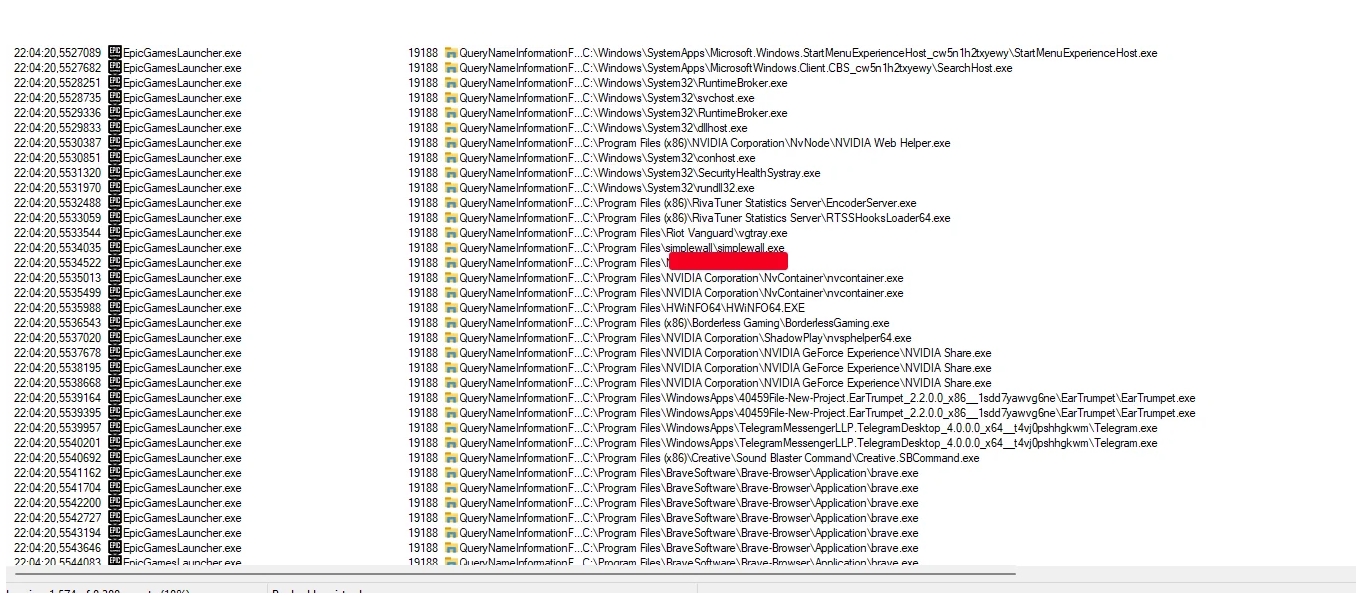Click timestamp 22:04:20,5538195

57,368
